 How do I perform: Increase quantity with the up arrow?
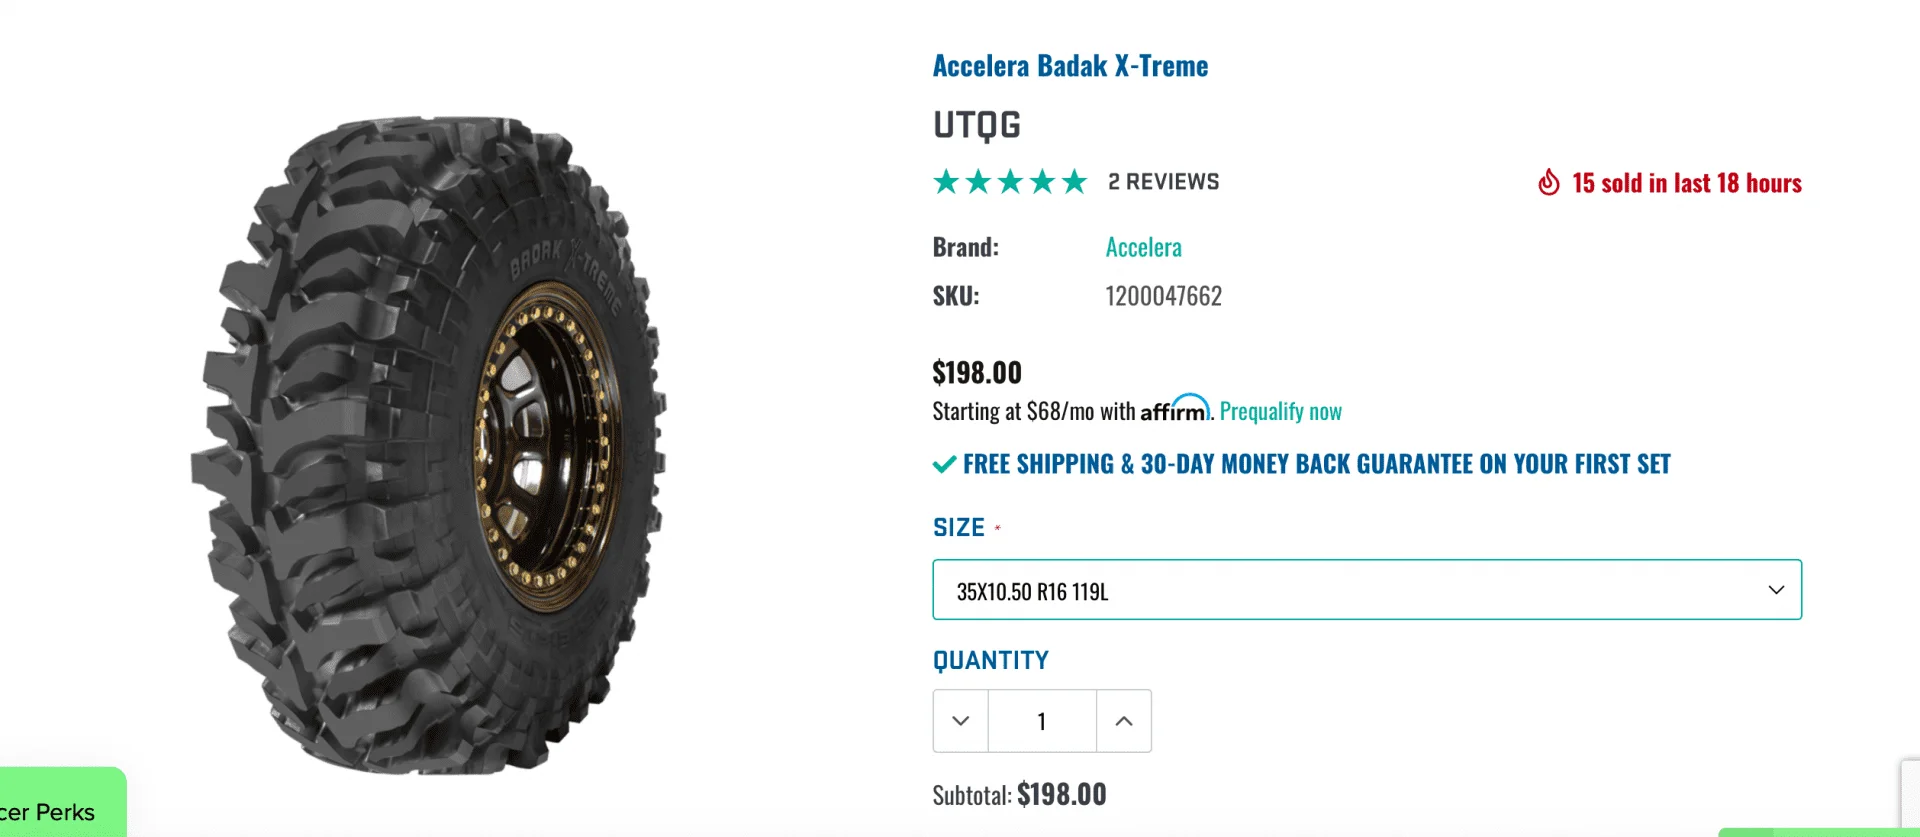coord(1124,721)
